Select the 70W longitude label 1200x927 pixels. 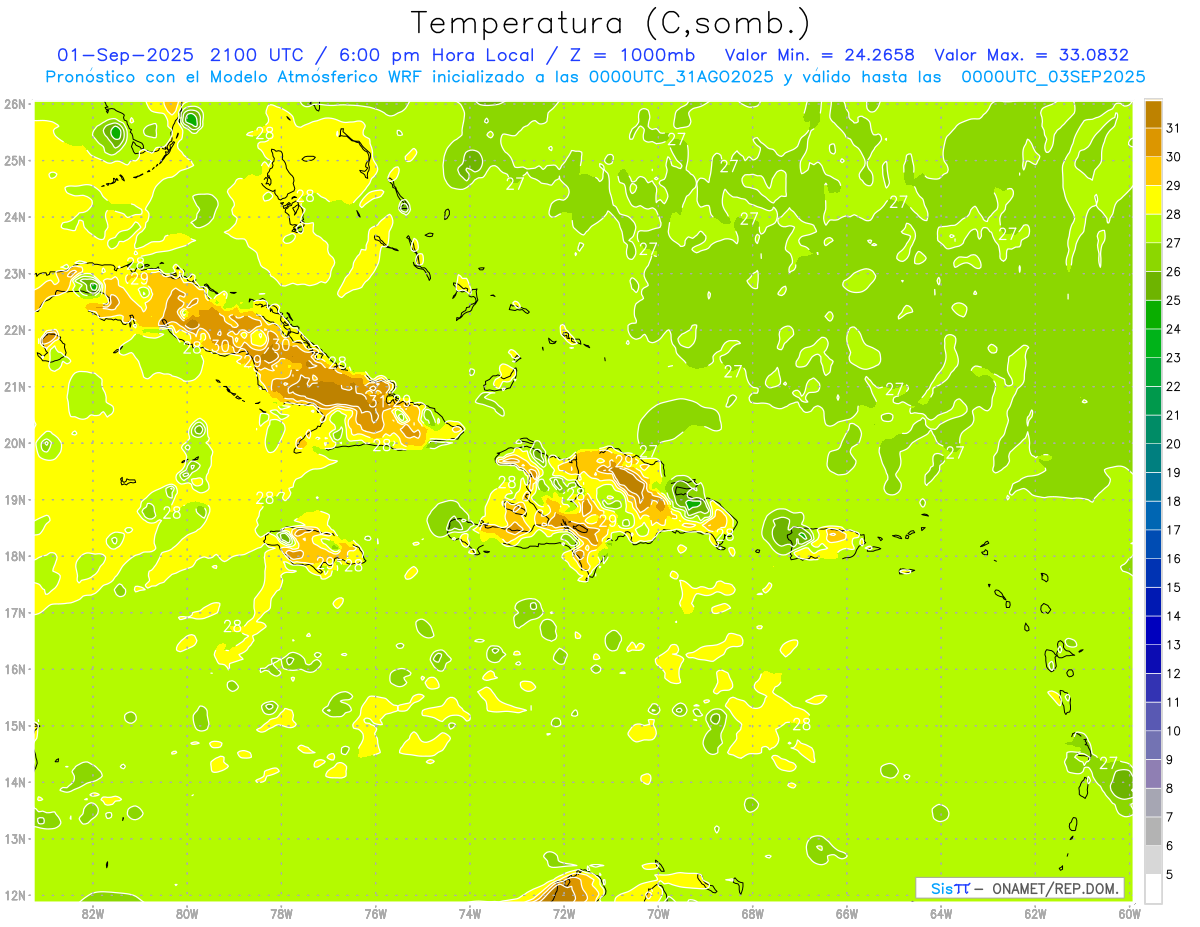[x=658, y=913]
